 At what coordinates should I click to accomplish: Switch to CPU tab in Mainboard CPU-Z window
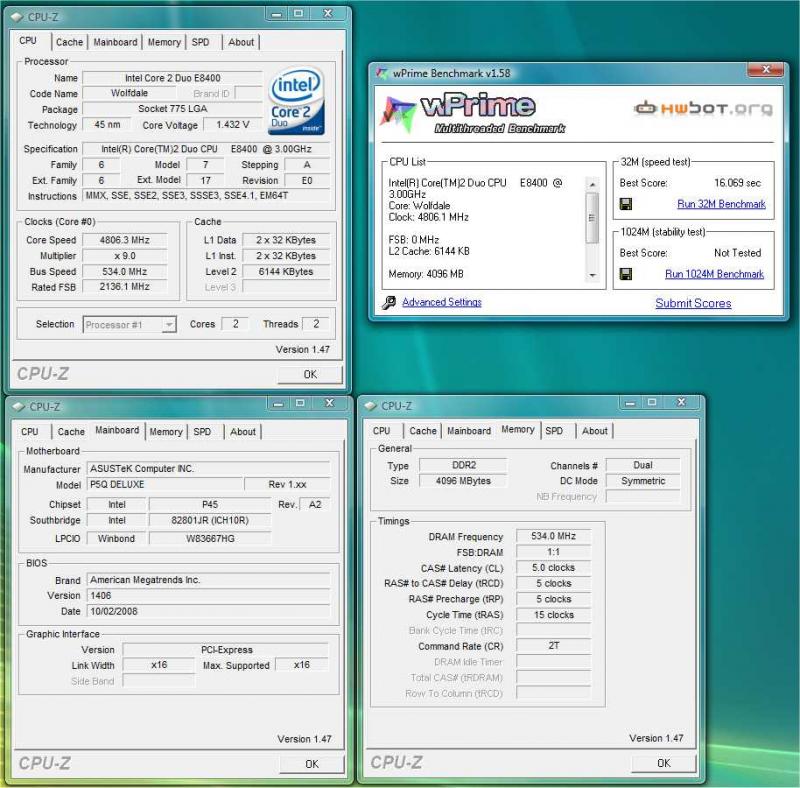tap(30, 432)
